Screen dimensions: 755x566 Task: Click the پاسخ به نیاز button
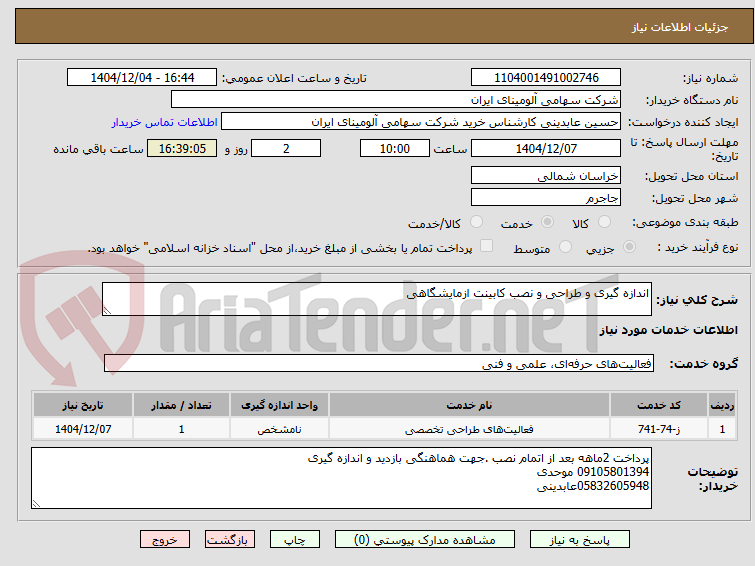tap(580, 540)
